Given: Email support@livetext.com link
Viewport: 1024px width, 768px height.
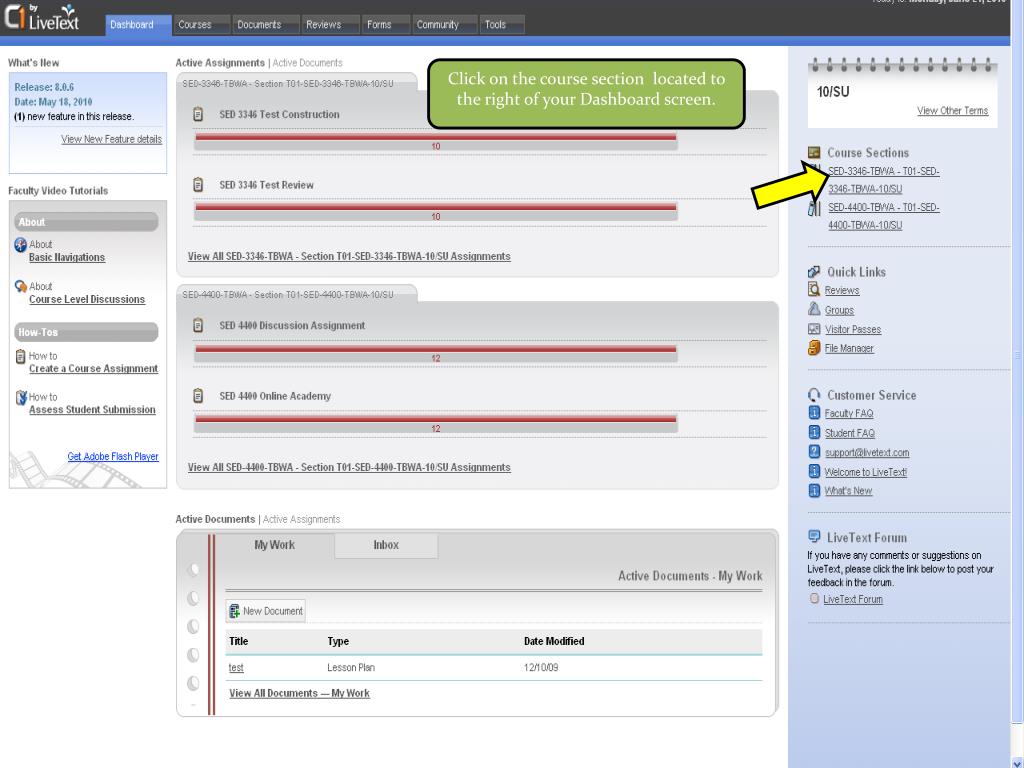Looking at the screenshot, I should 867,453.
